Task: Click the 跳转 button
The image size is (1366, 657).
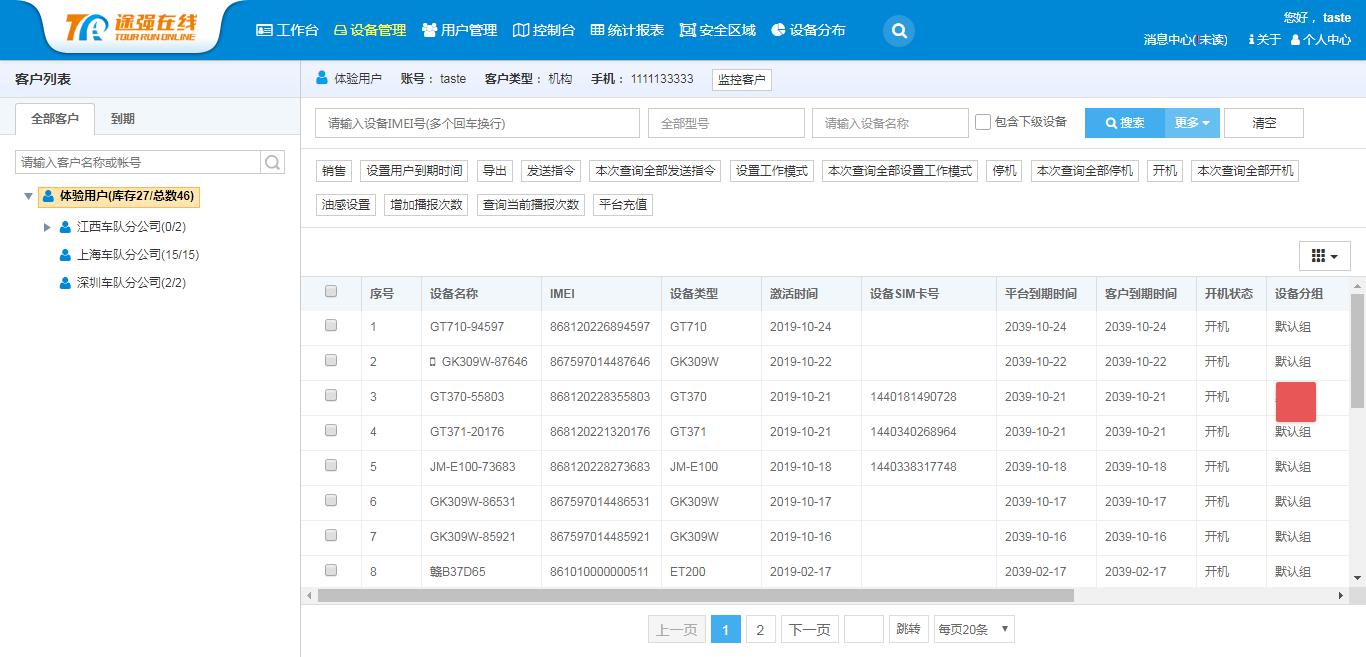Action: coord(908,629)
